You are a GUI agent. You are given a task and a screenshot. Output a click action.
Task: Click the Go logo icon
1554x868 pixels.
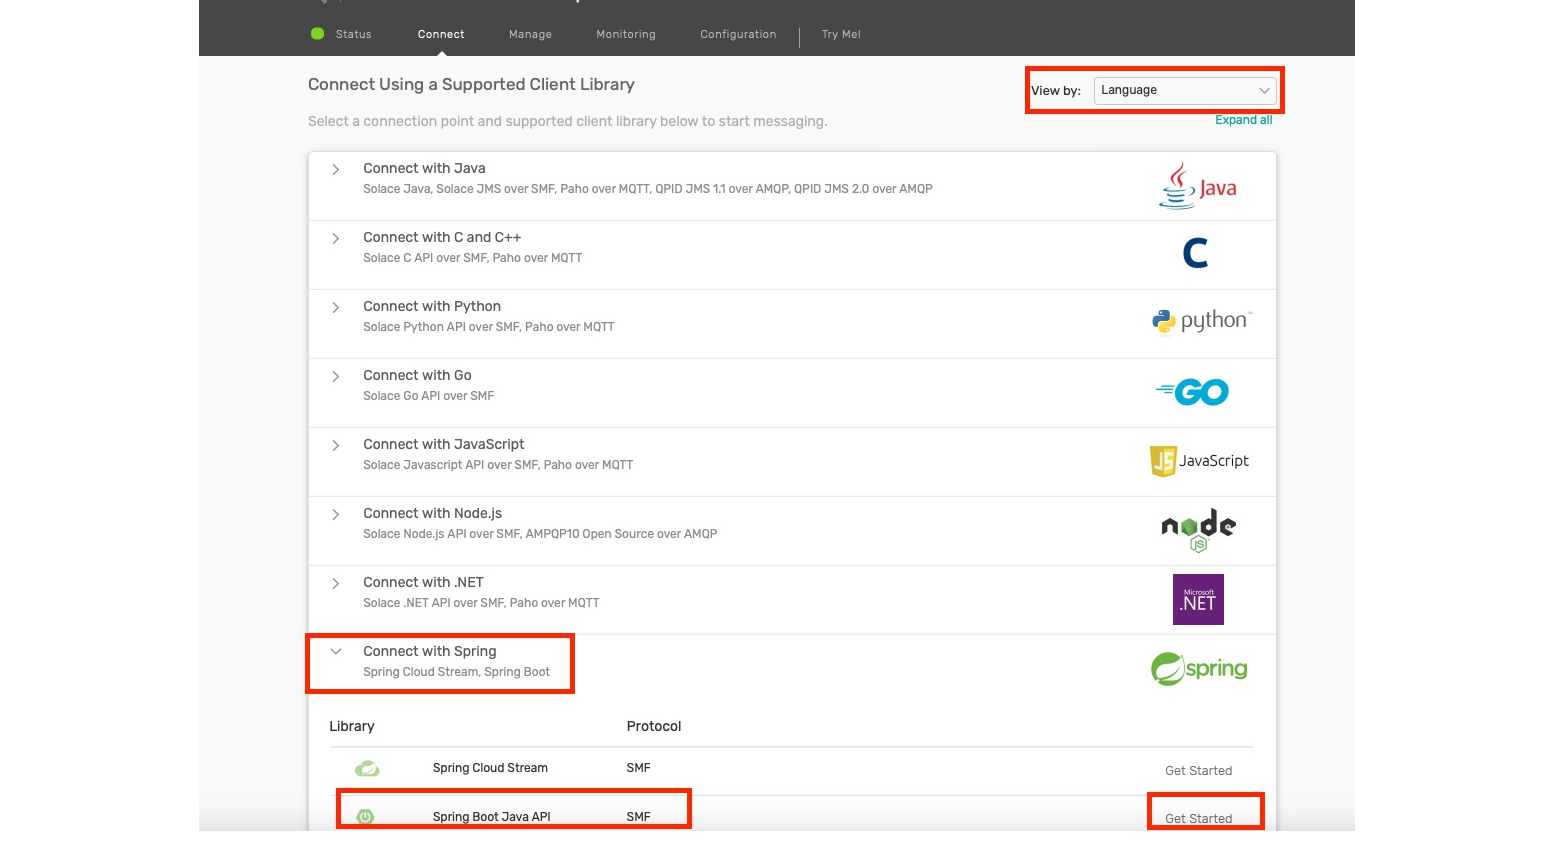pyautogui.click(x=1192, y=392)
